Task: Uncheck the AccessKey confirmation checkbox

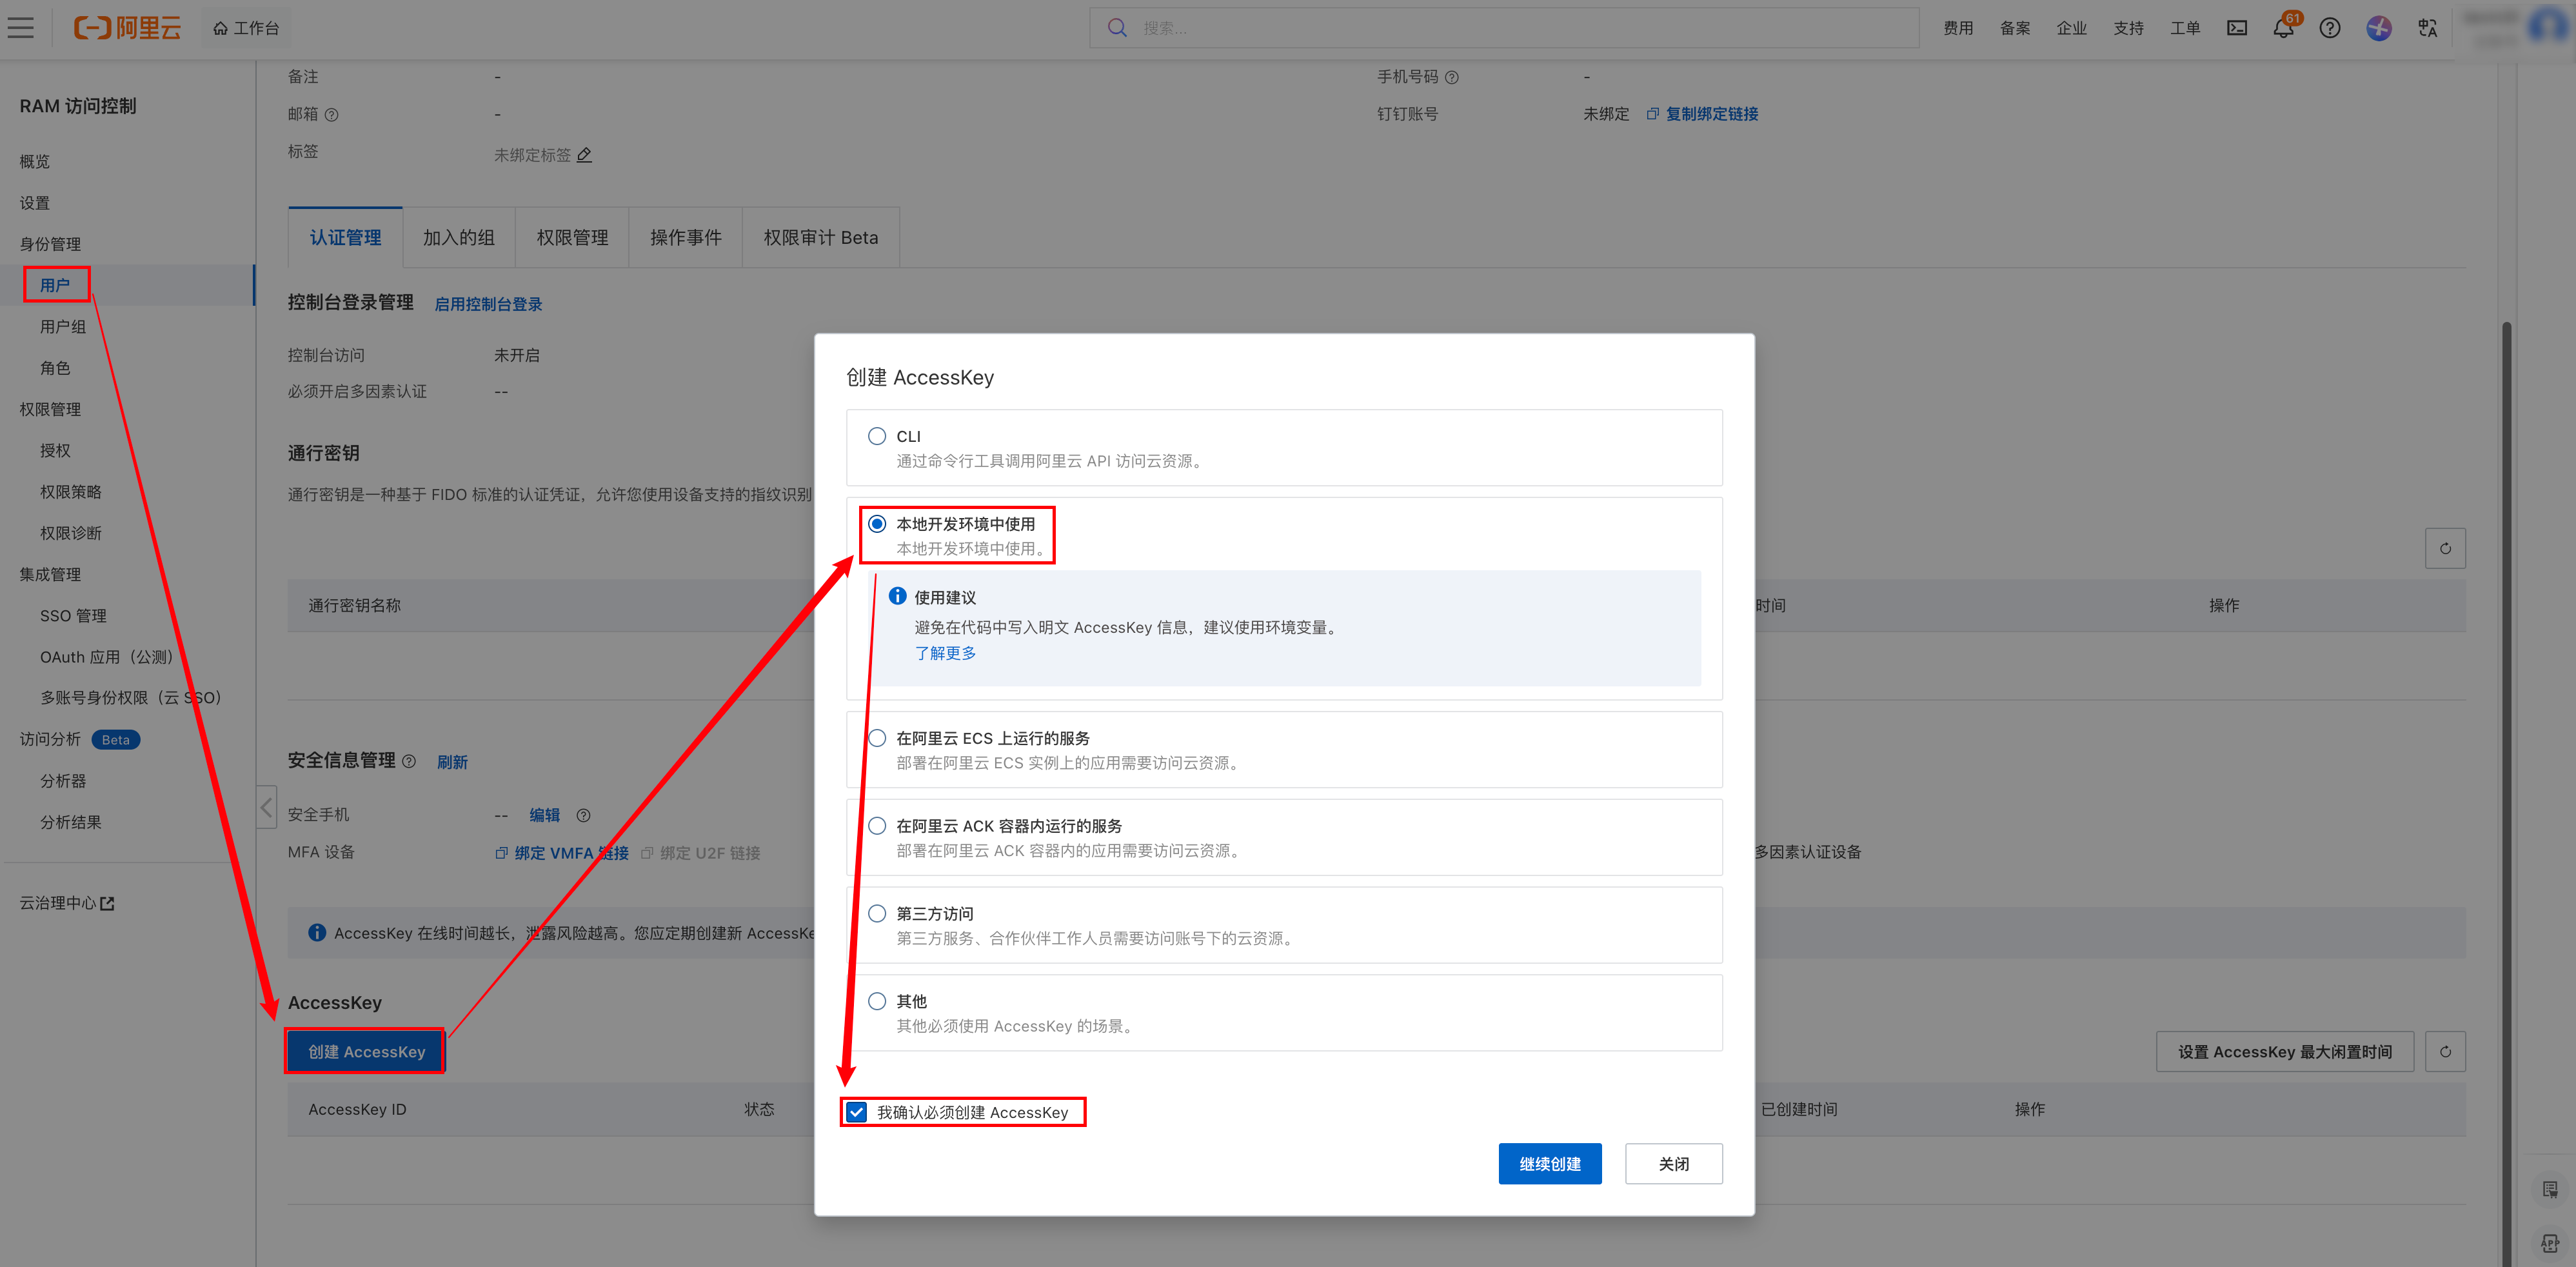Action: [x=857, y=1112]
